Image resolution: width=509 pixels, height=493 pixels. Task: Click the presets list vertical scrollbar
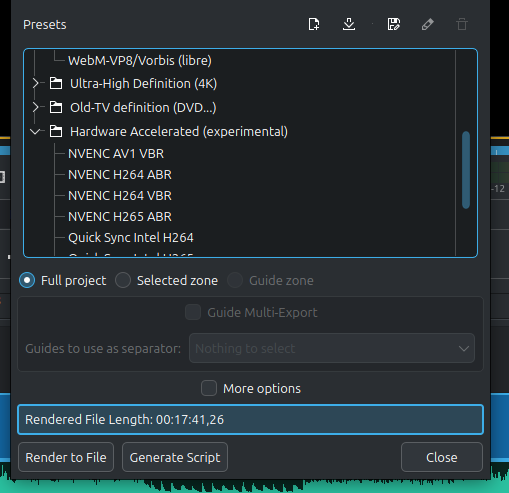[x=466, y=170]
